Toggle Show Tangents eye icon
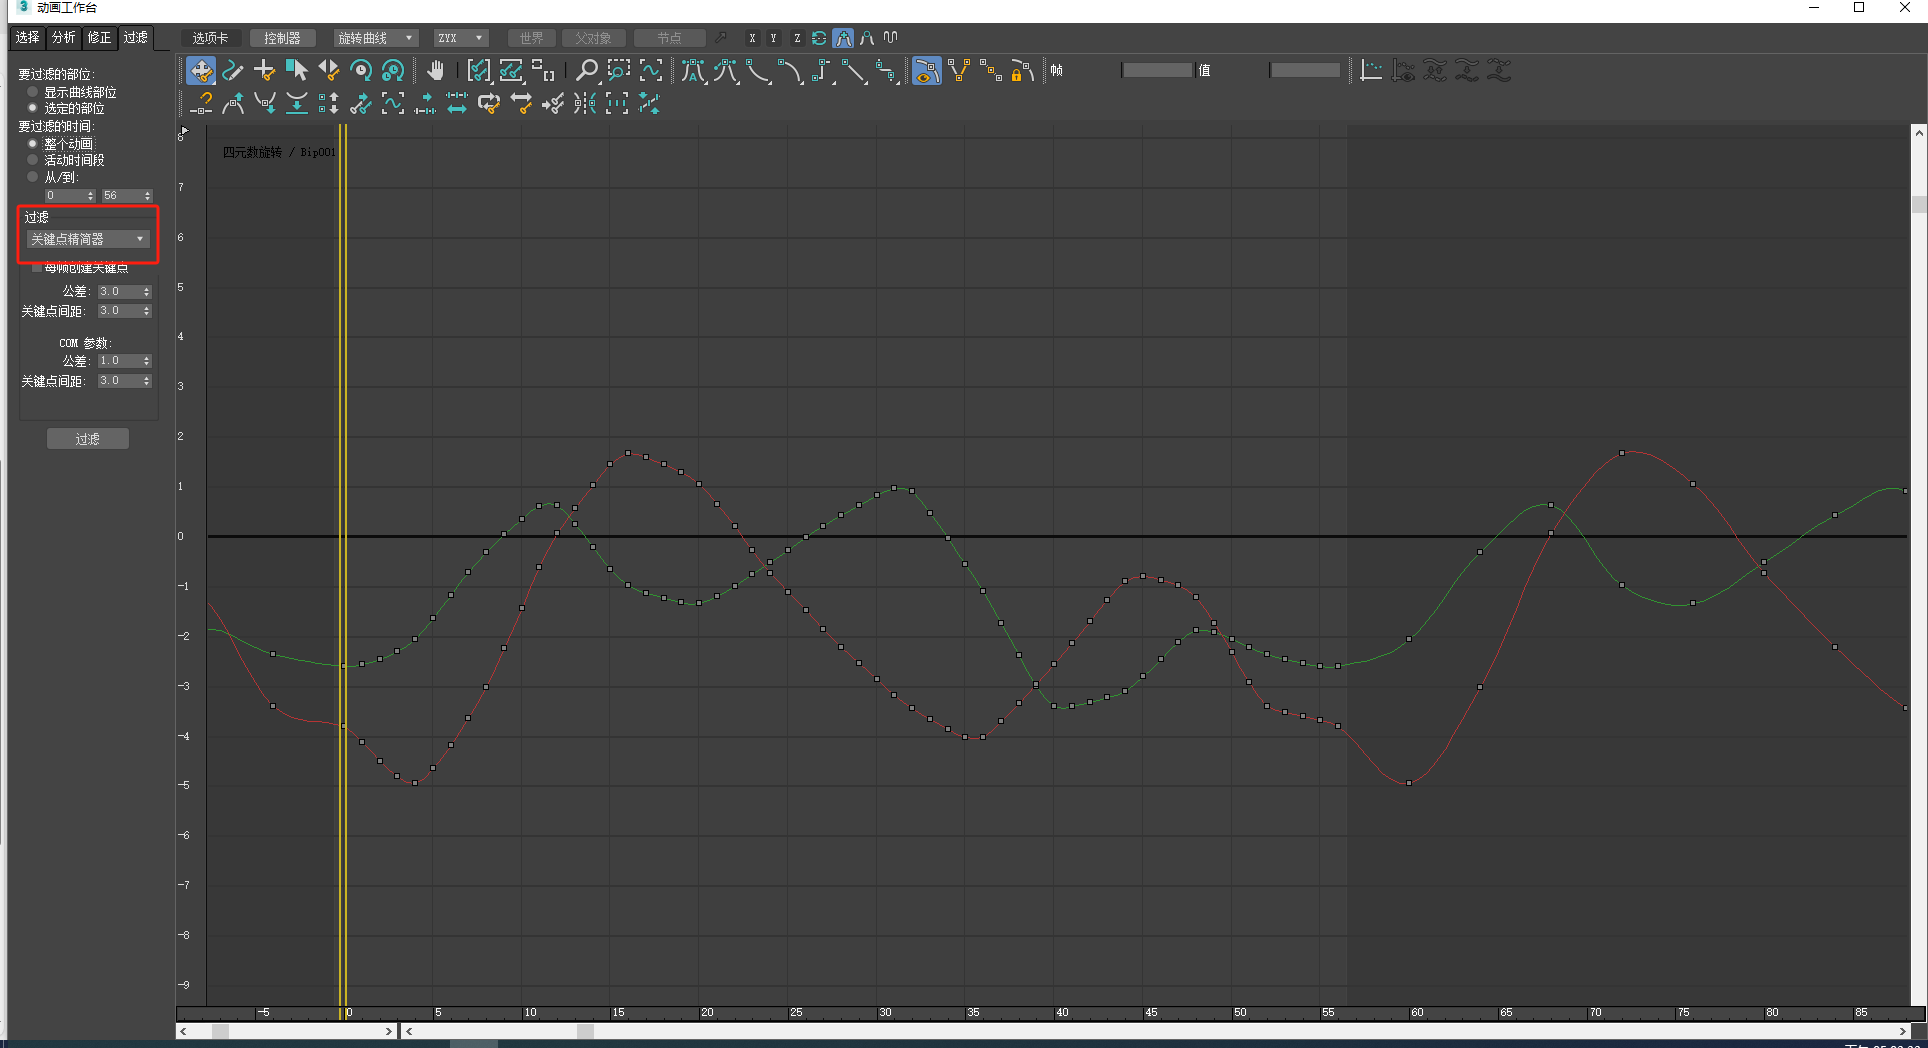1928x1048 pixels. [x=927, y=71]
